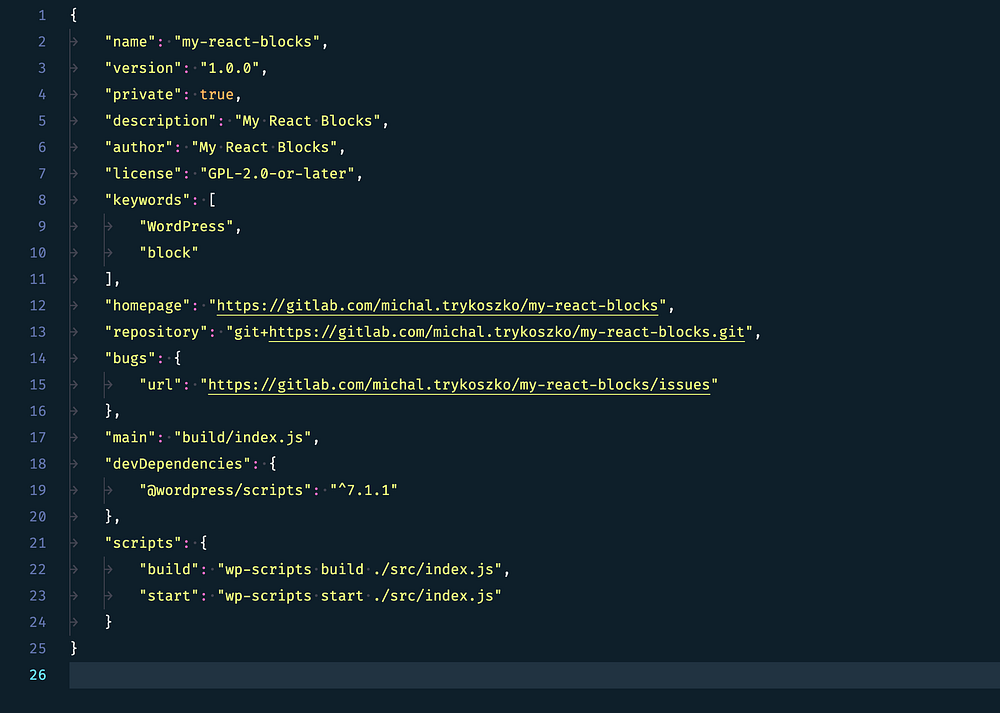Click the "^7.1.1" version string

[x=364, y=490]
